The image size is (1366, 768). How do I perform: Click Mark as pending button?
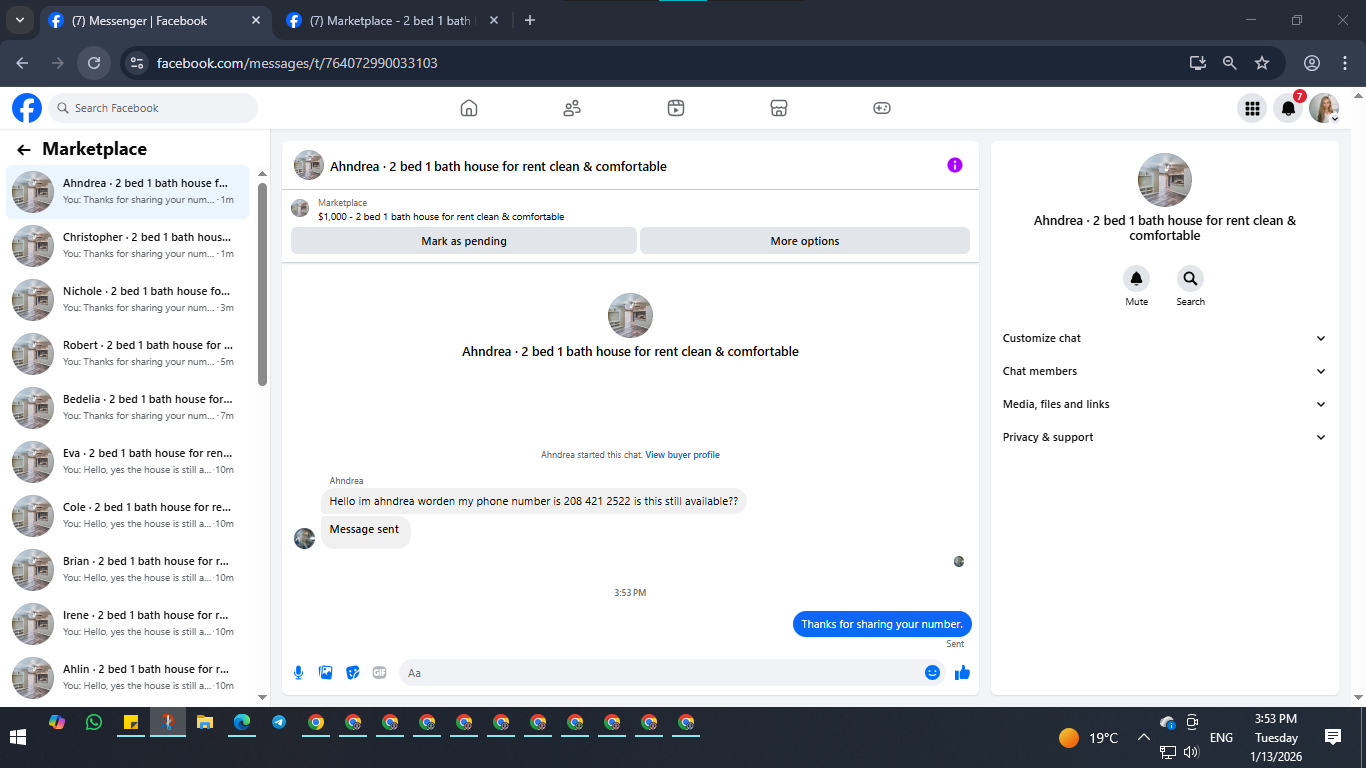464,241
